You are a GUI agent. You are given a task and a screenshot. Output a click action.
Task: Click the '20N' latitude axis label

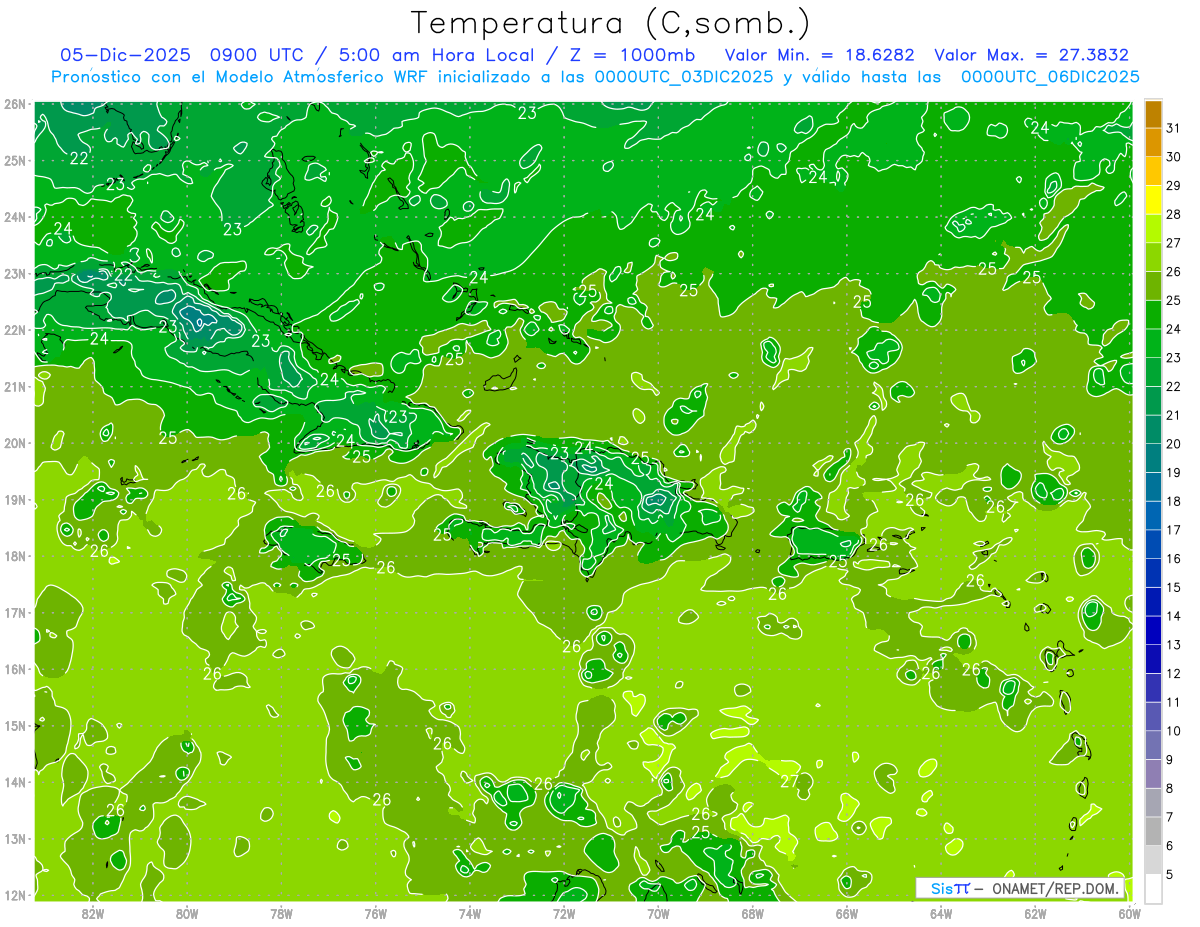click(x=14, y=443)
